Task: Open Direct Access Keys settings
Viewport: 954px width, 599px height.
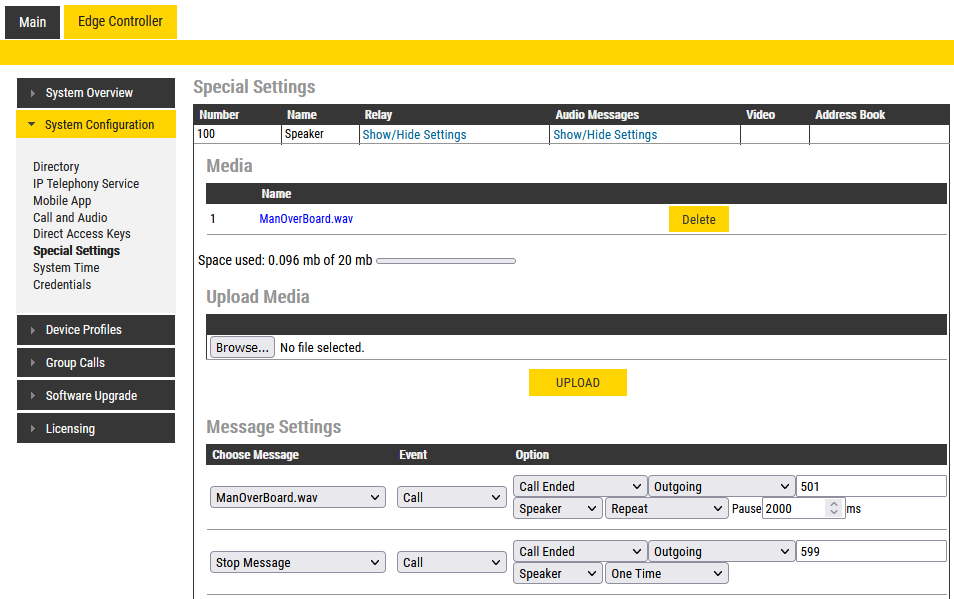Action: click(x=82, y=234)
